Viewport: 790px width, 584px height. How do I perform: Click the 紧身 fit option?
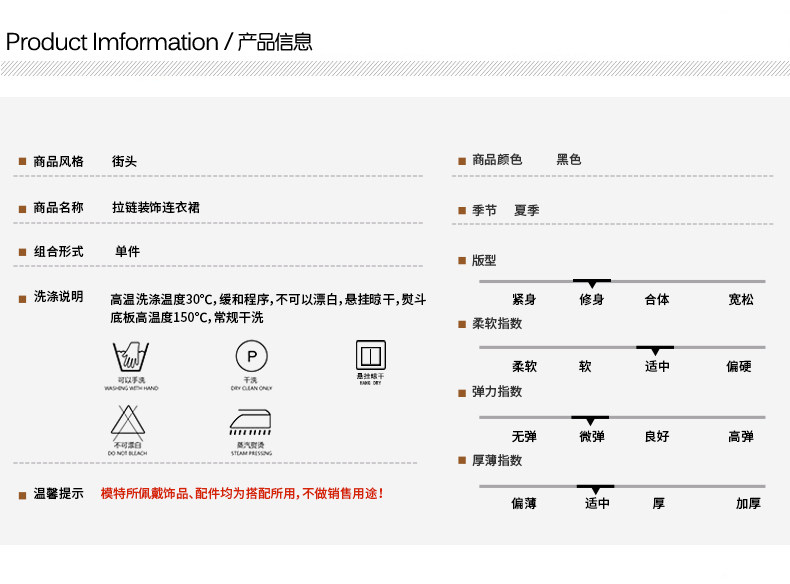click(524, 299)
